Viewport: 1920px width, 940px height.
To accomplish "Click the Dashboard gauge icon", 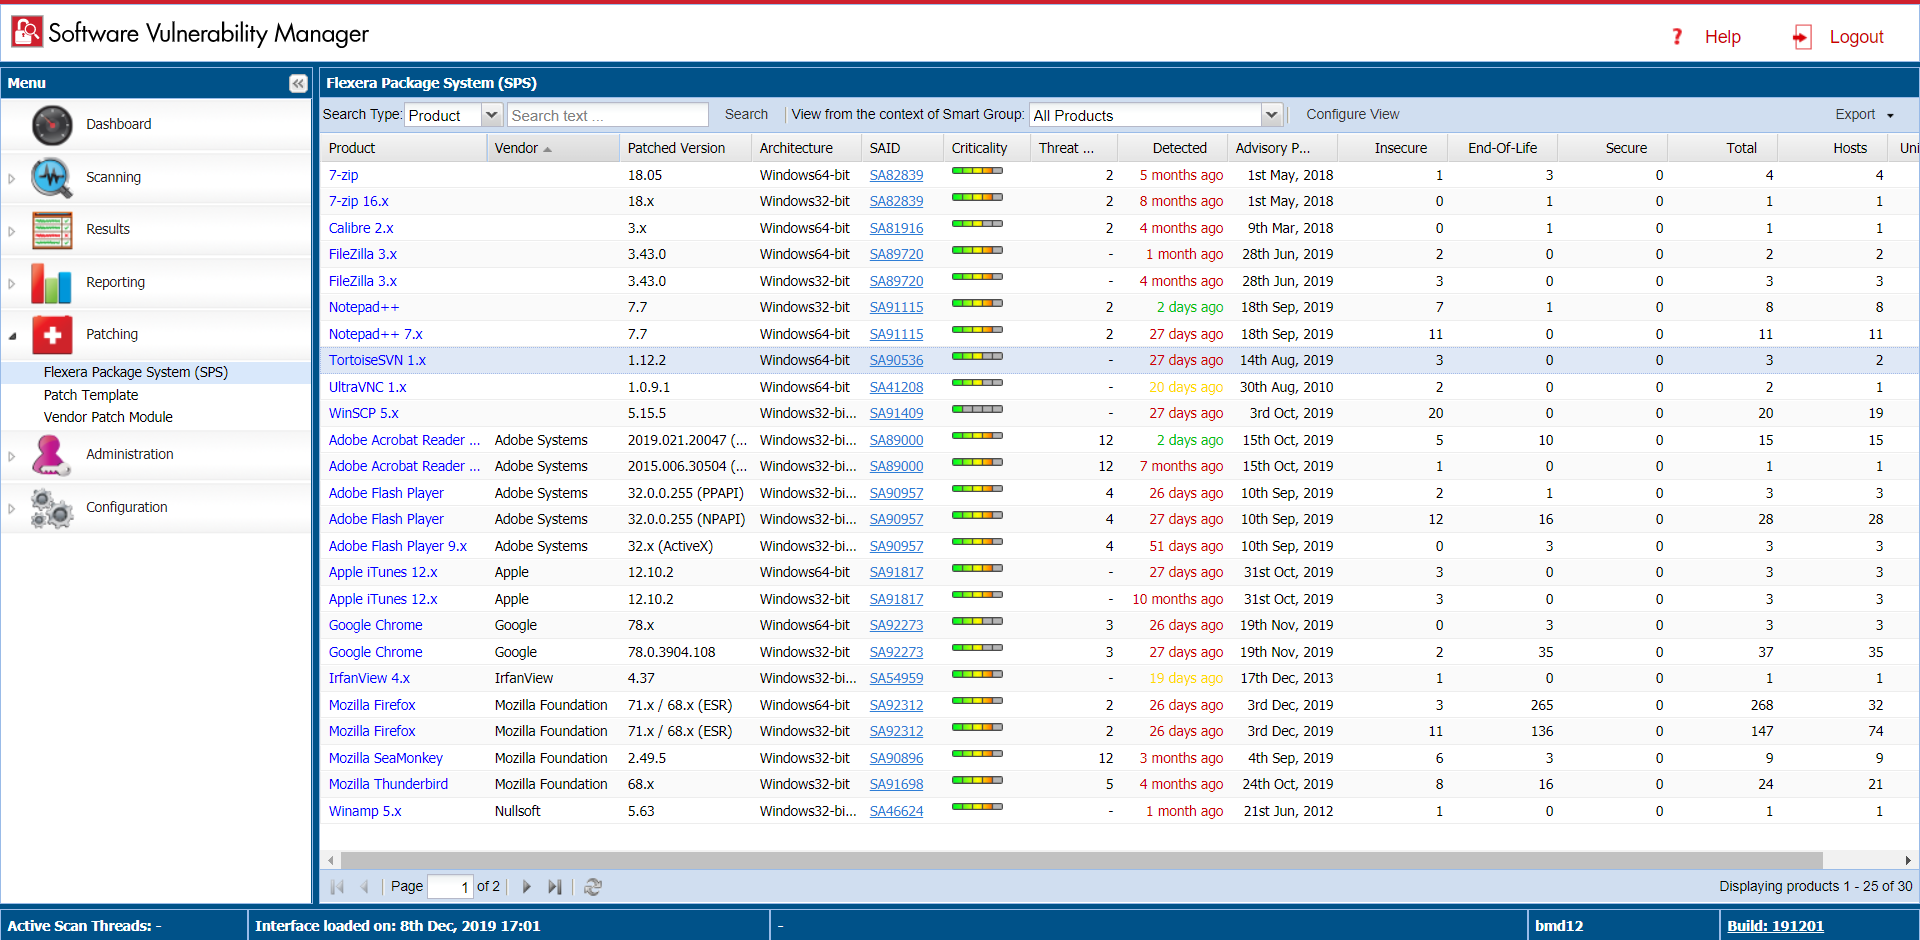I will [x=52, y=125].
